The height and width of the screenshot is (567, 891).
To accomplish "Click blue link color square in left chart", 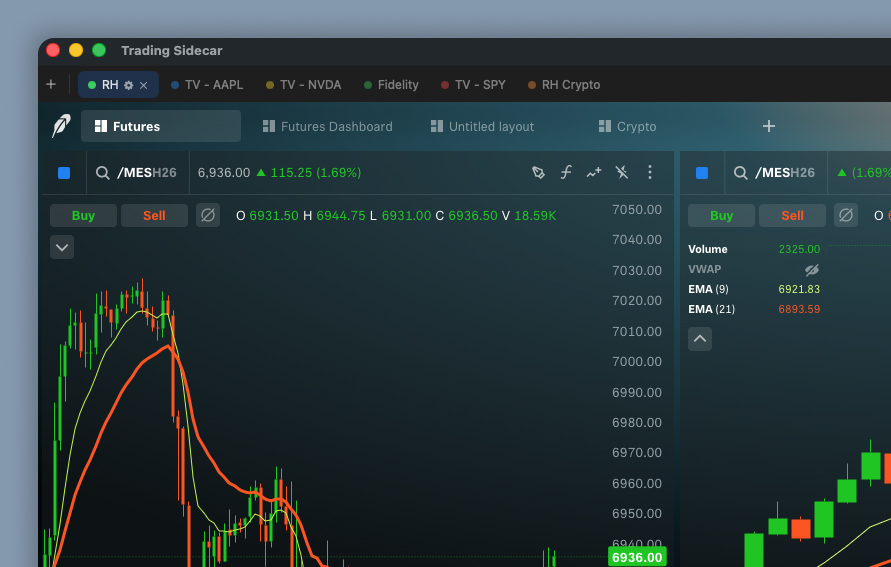I will coord(64,173).
